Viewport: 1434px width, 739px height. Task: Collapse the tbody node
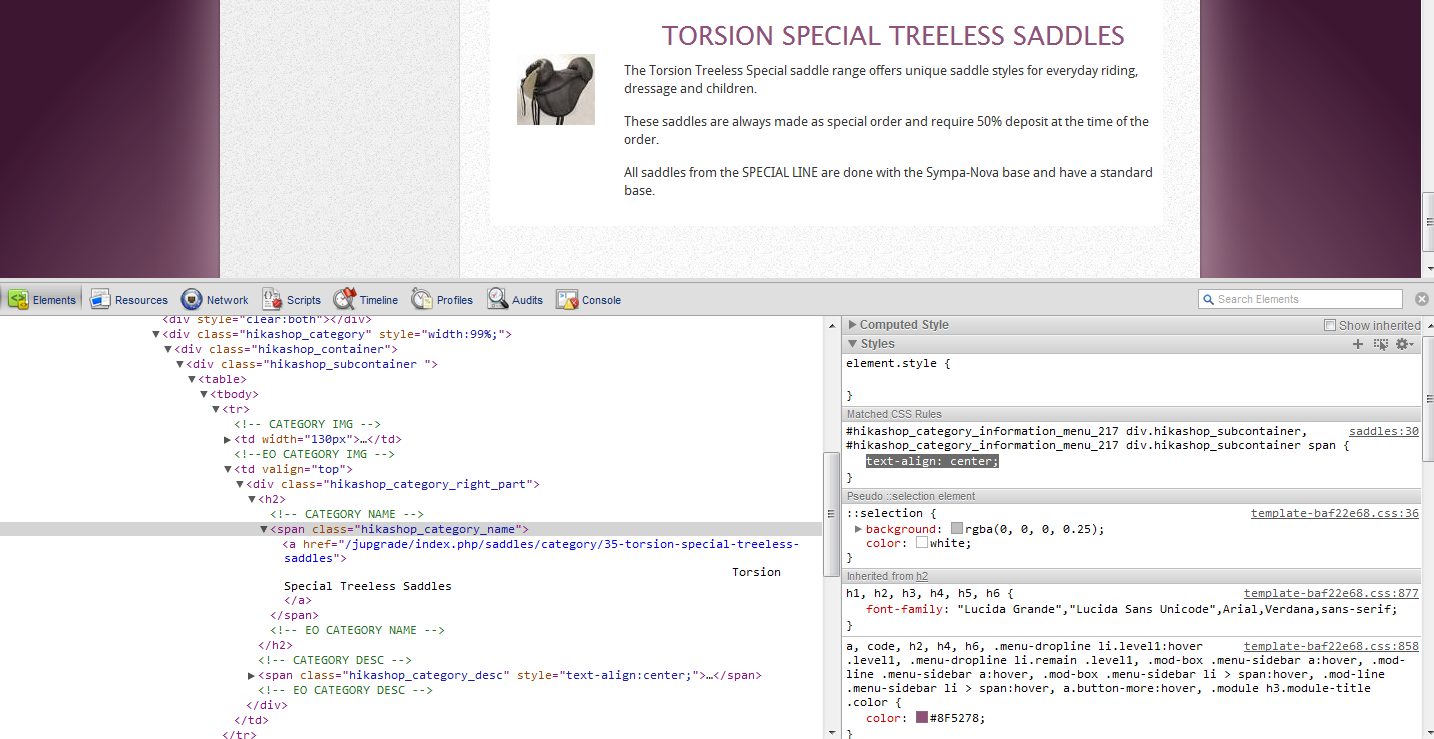(x=204, y=394)
